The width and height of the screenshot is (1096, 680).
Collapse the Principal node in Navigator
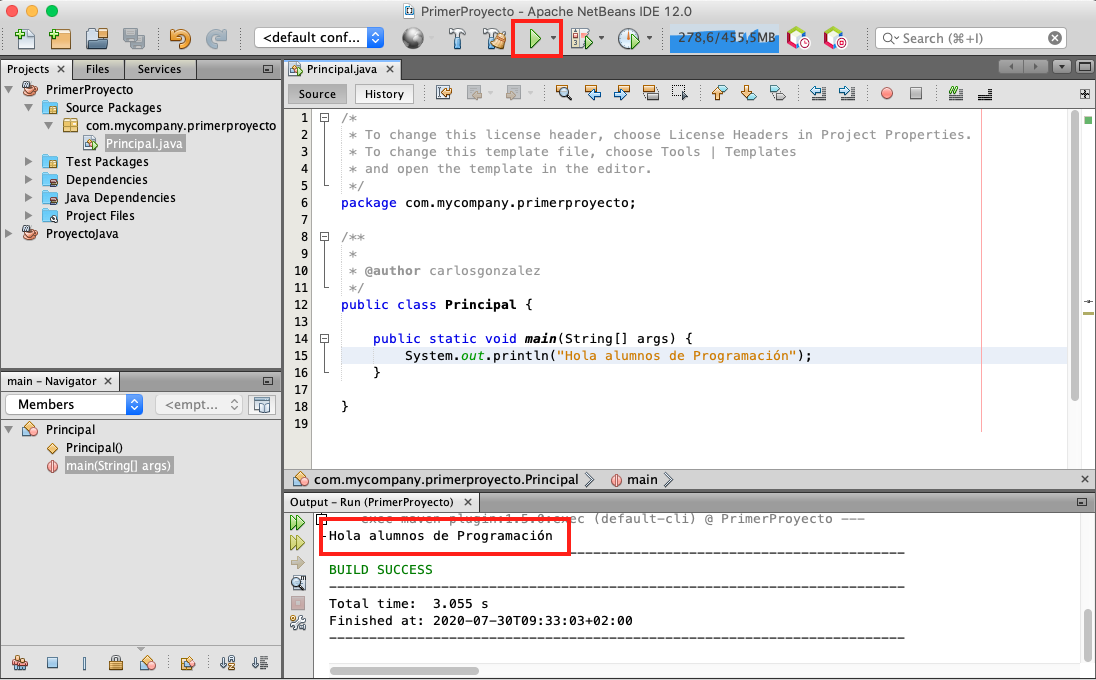click(9, 429)
